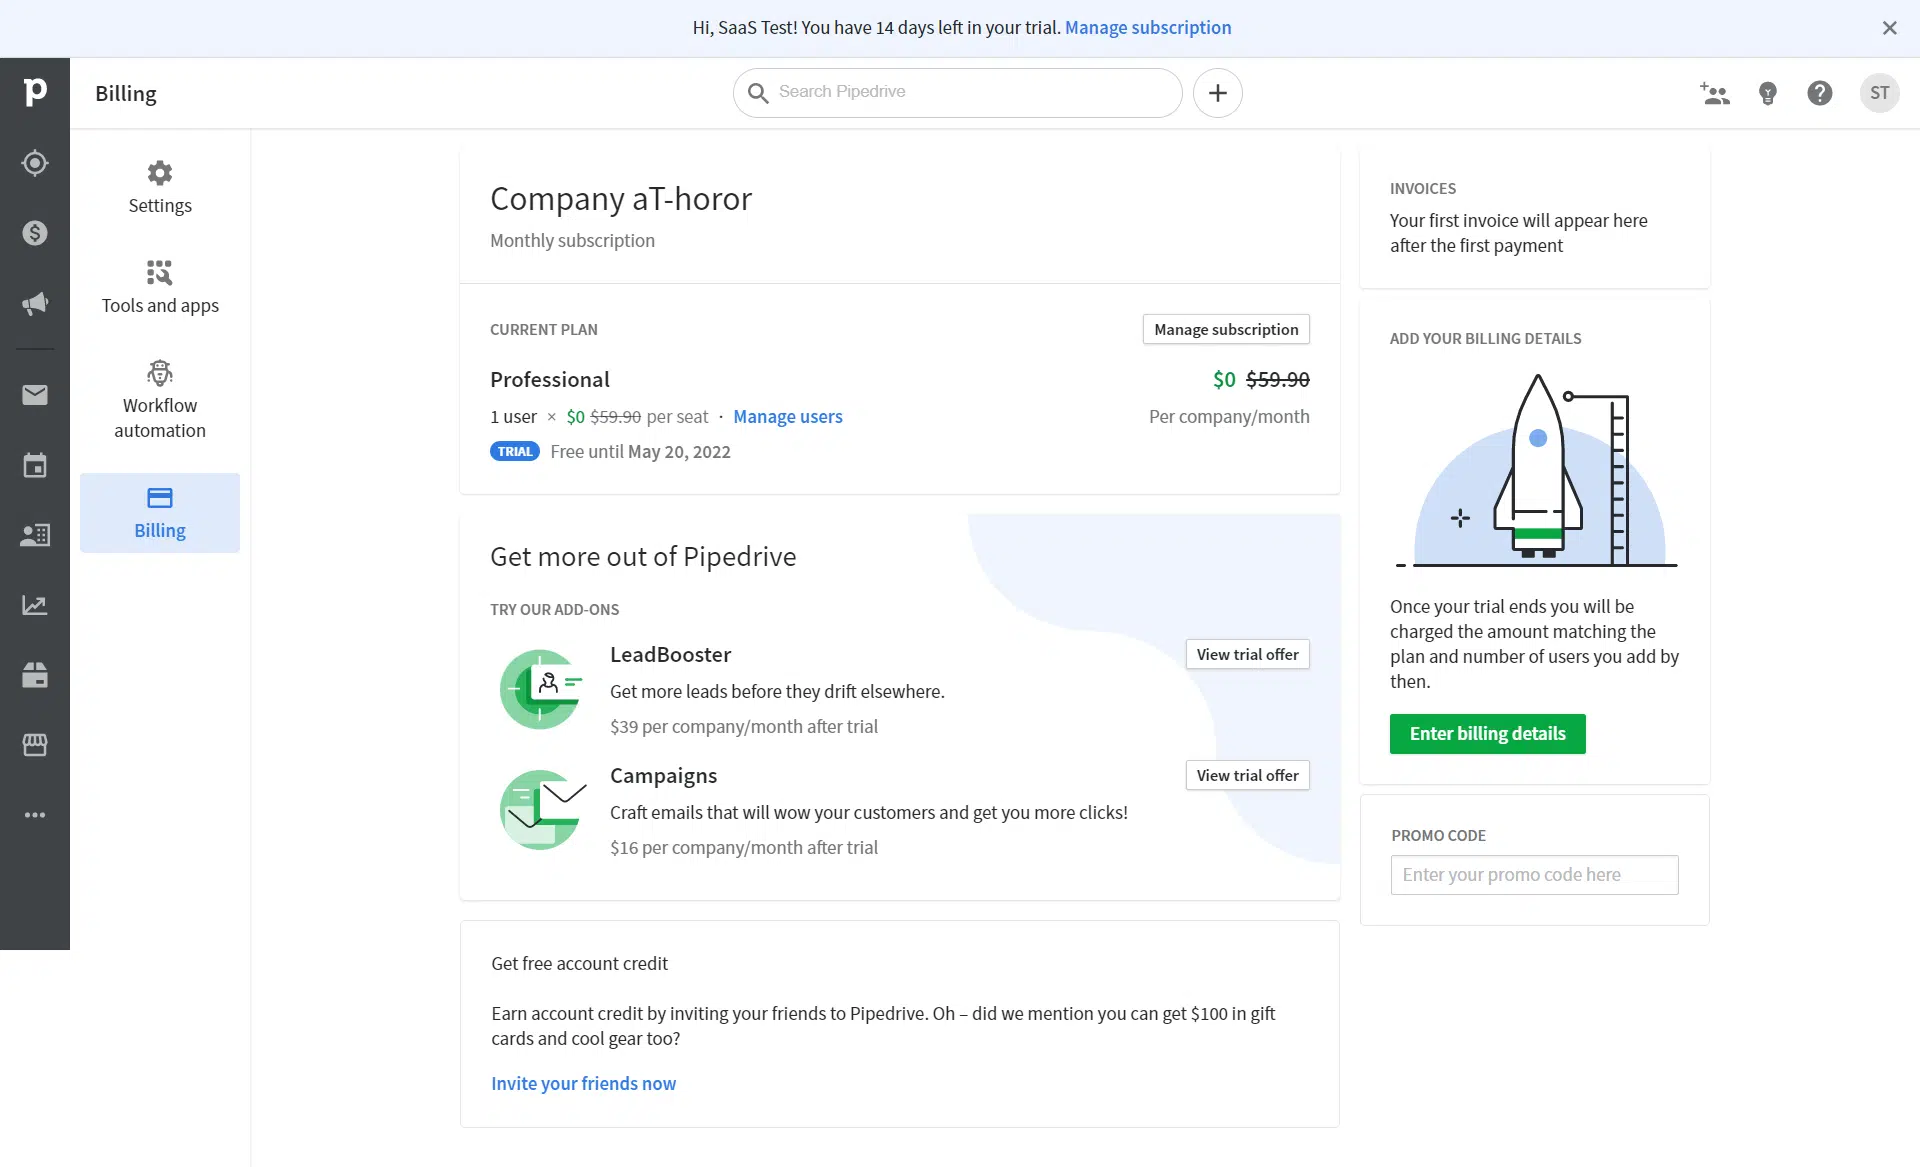Click the "Per company/month" label
This screenshot has width=1920, height=1167.
(x=1229, y=417)
